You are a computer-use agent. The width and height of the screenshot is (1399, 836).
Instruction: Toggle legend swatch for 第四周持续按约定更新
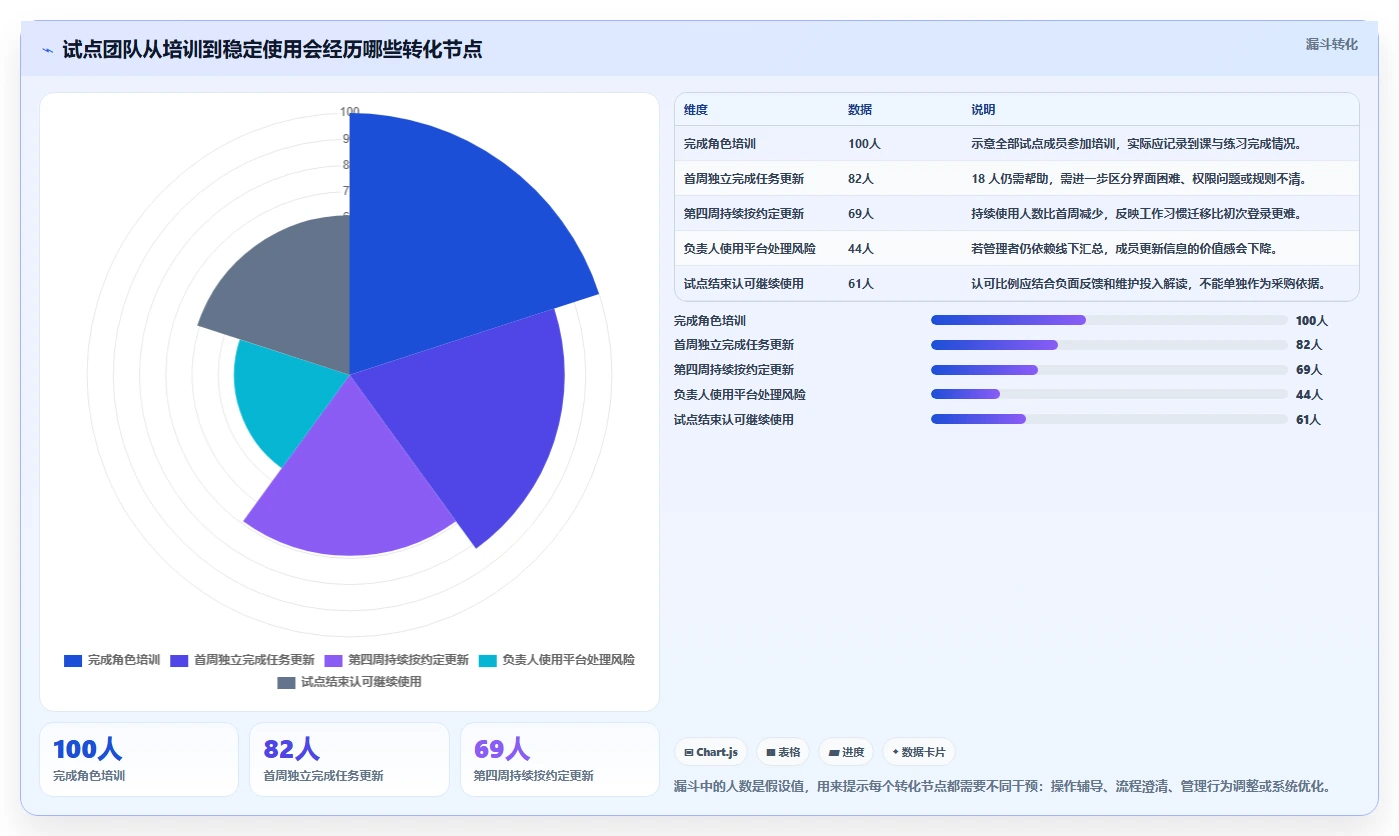point(333,660)
